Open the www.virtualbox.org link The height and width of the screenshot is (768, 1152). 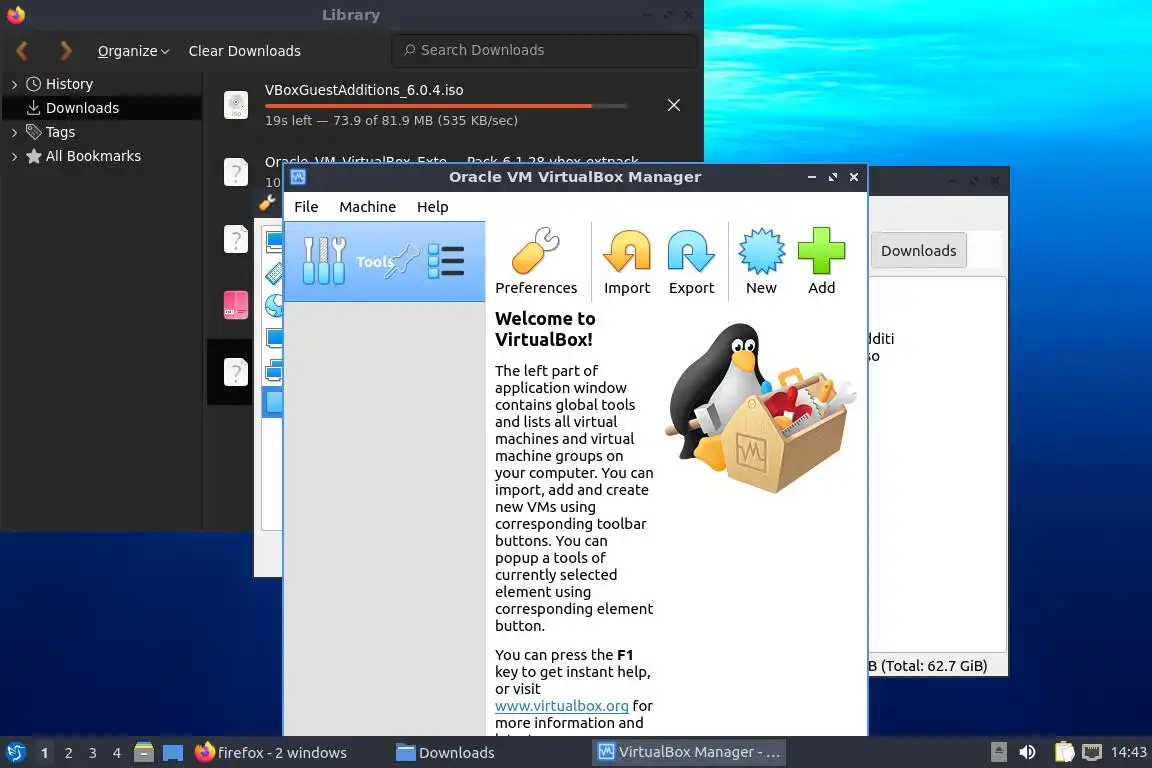point(561,706)
